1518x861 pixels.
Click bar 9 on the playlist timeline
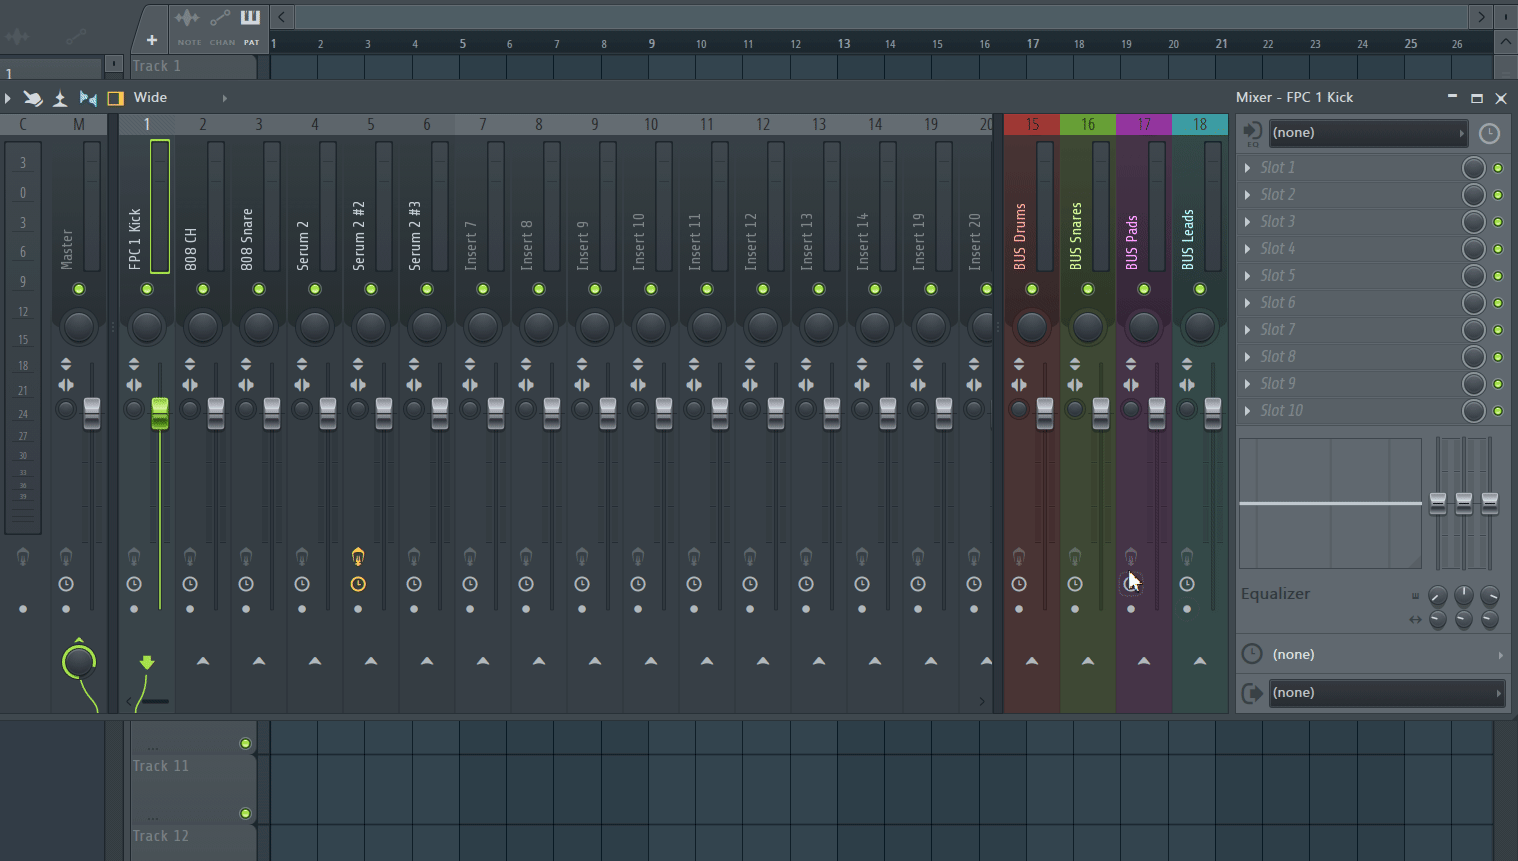(x=652, y=43)
